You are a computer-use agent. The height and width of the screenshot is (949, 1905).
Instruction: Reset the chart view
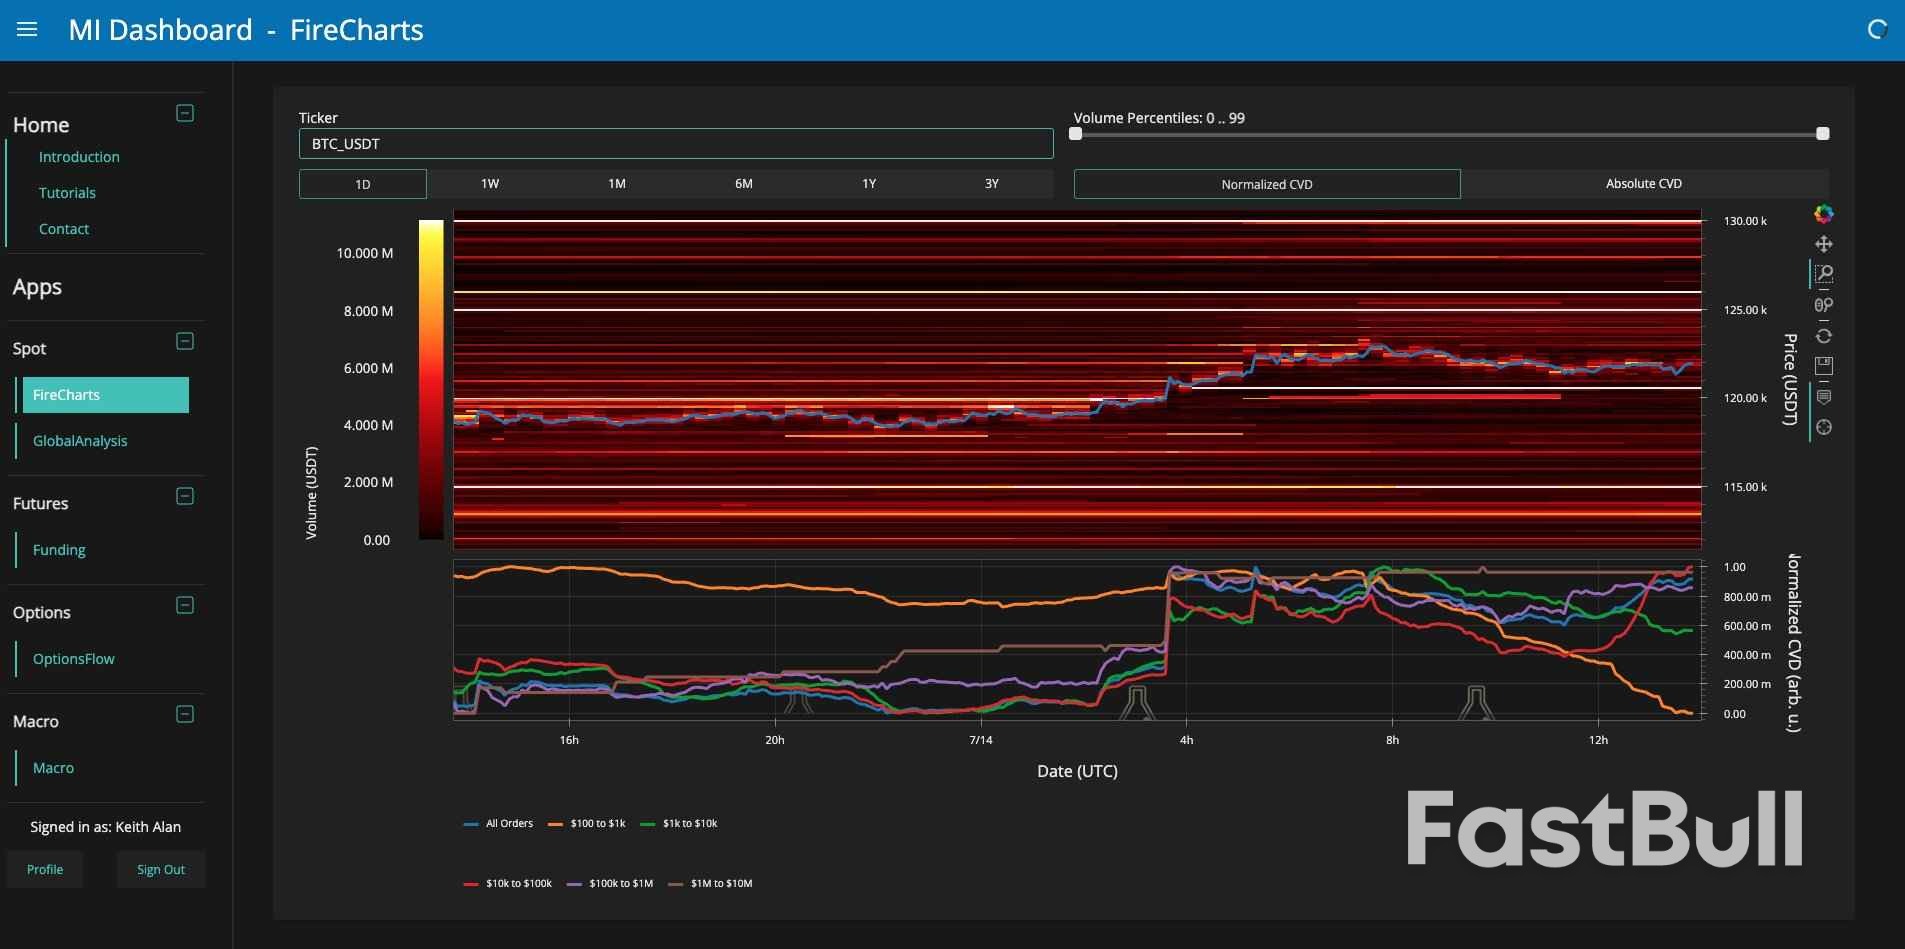click(1823, 336)
